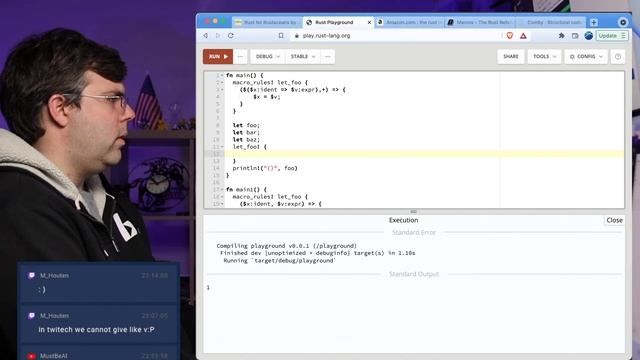Click the 'Finished dev' output line
Screen dimensions: 640x360
click(317, 253)
